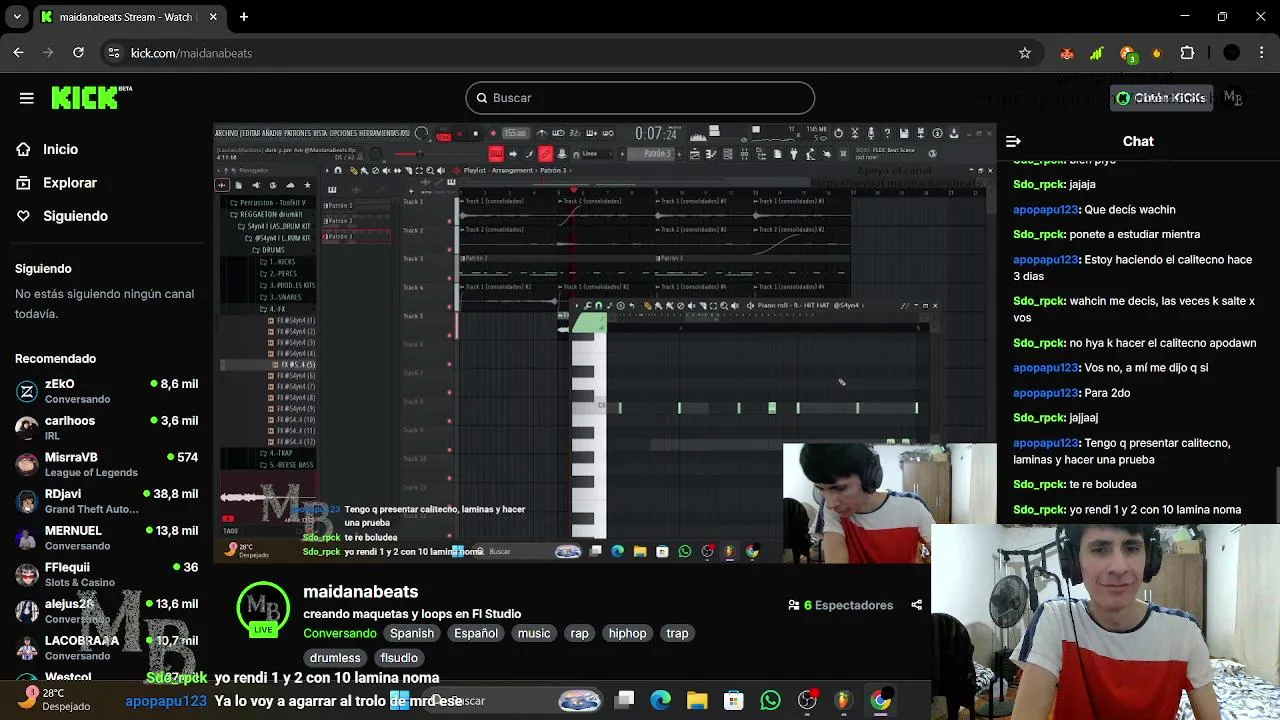This screenshot has height=720, width=1280.
Task: Click the save disk icon in FL Studio toolbar
Action: point(904,133)
